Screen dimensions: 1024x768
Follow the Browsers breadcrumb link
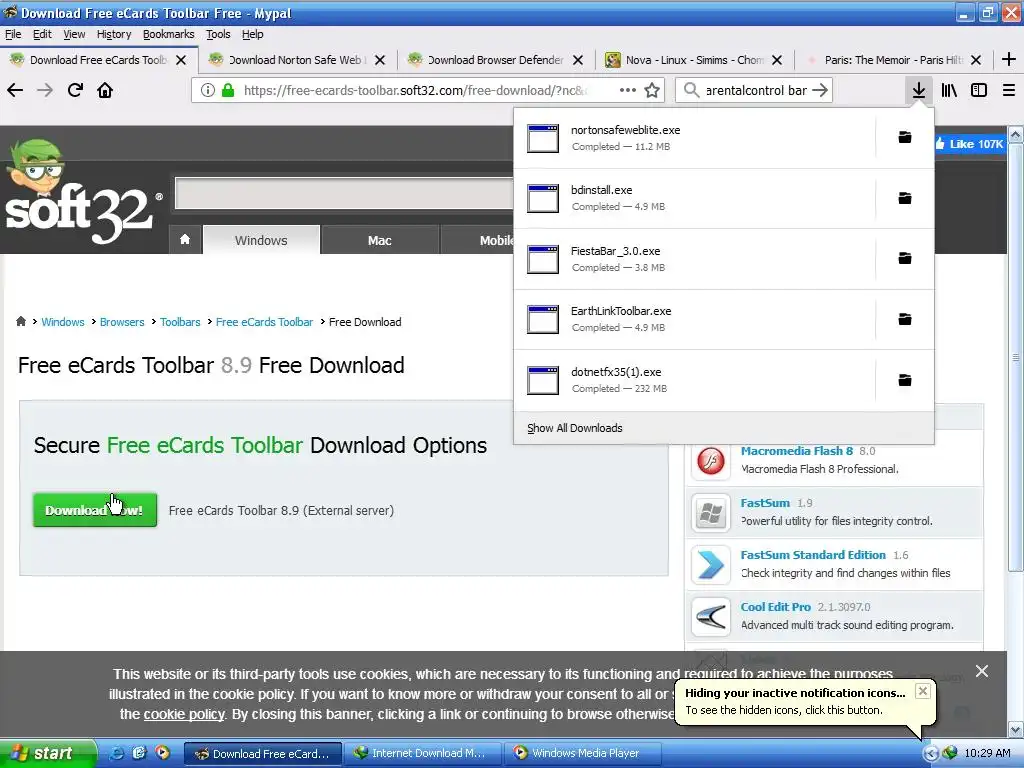click(122, 322)
